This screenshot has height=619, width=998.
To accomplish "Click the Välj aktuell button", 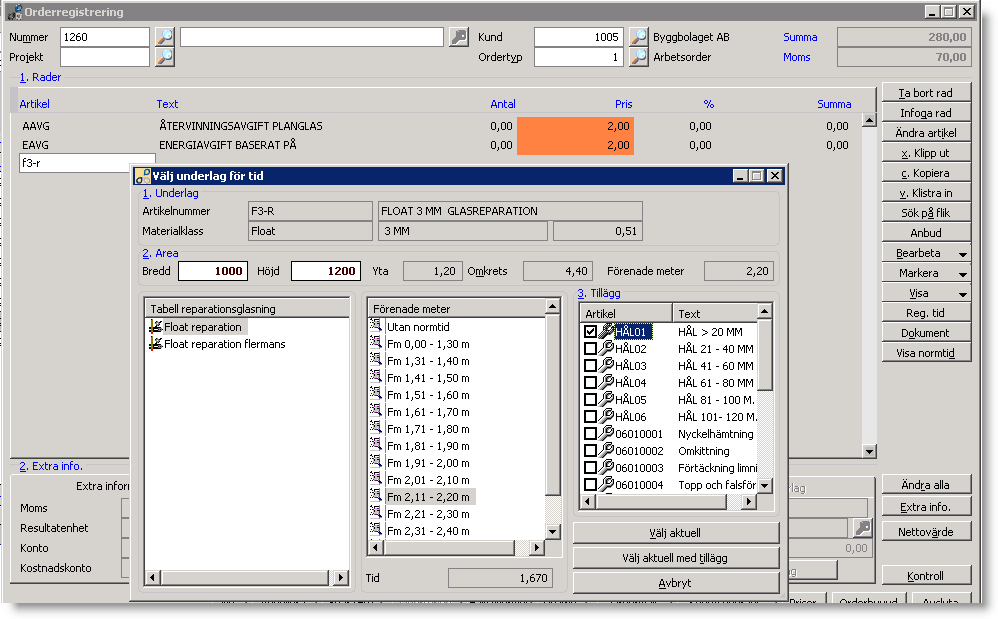I will [675, 533].
